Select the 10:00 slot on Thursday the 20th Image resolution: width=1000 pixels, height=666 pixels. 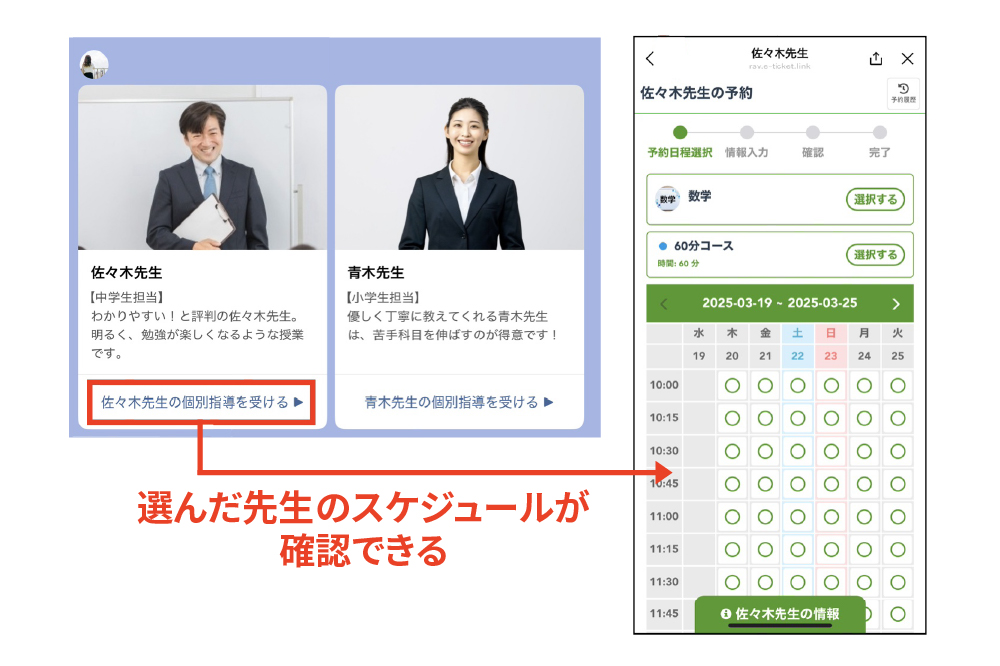(732, 385)
